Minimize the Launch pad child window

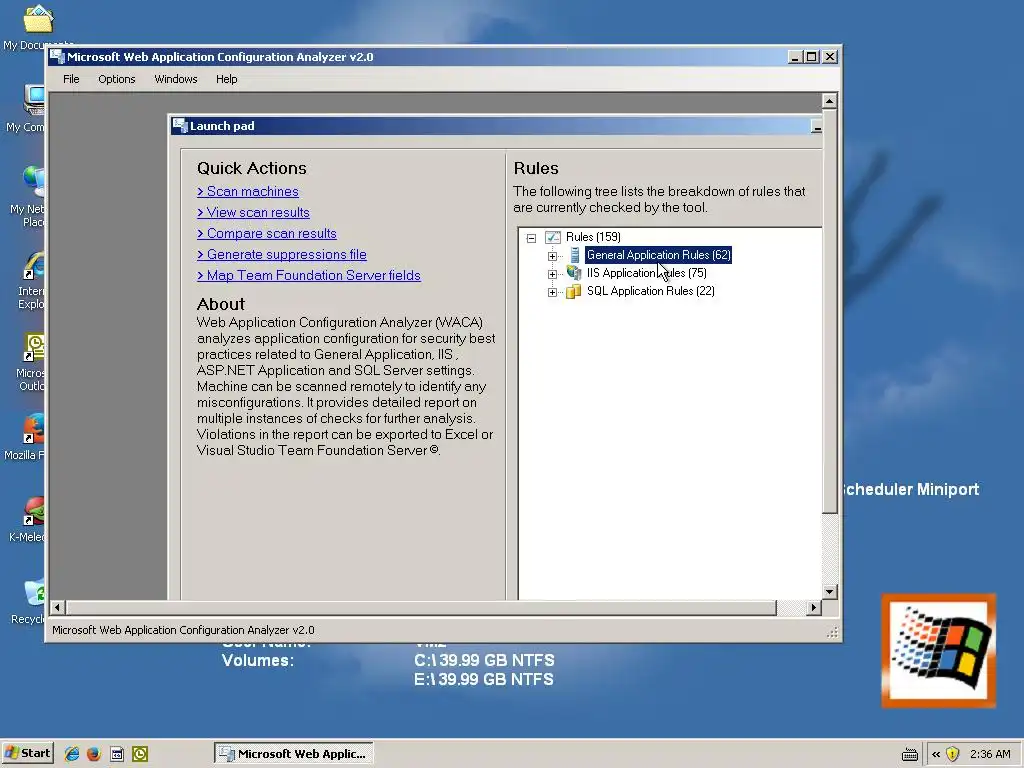(x=816, y=127)
